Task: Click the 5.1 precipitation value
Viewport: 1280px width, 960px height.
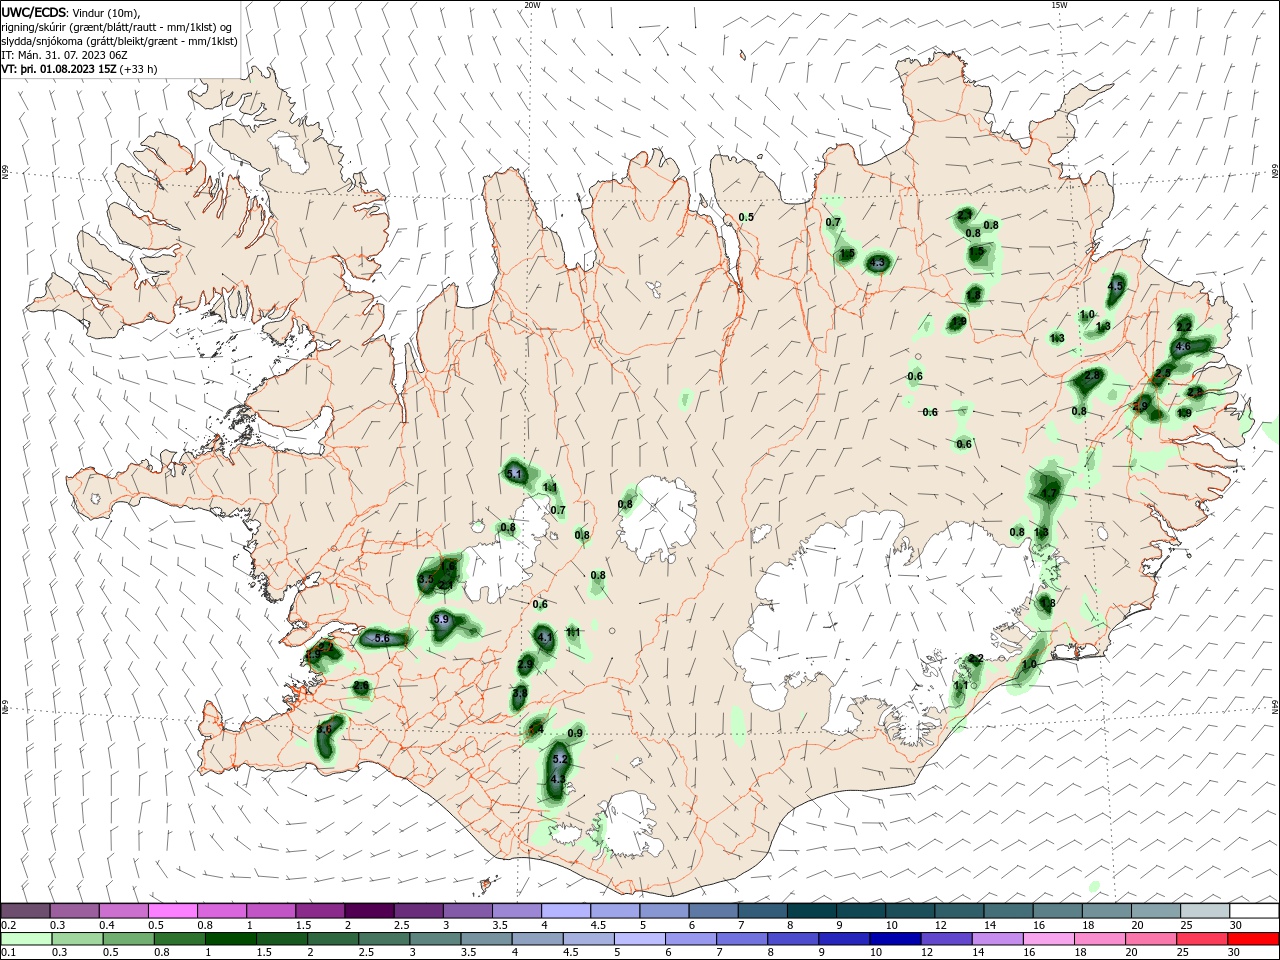Action: click(x=515, y=473)
